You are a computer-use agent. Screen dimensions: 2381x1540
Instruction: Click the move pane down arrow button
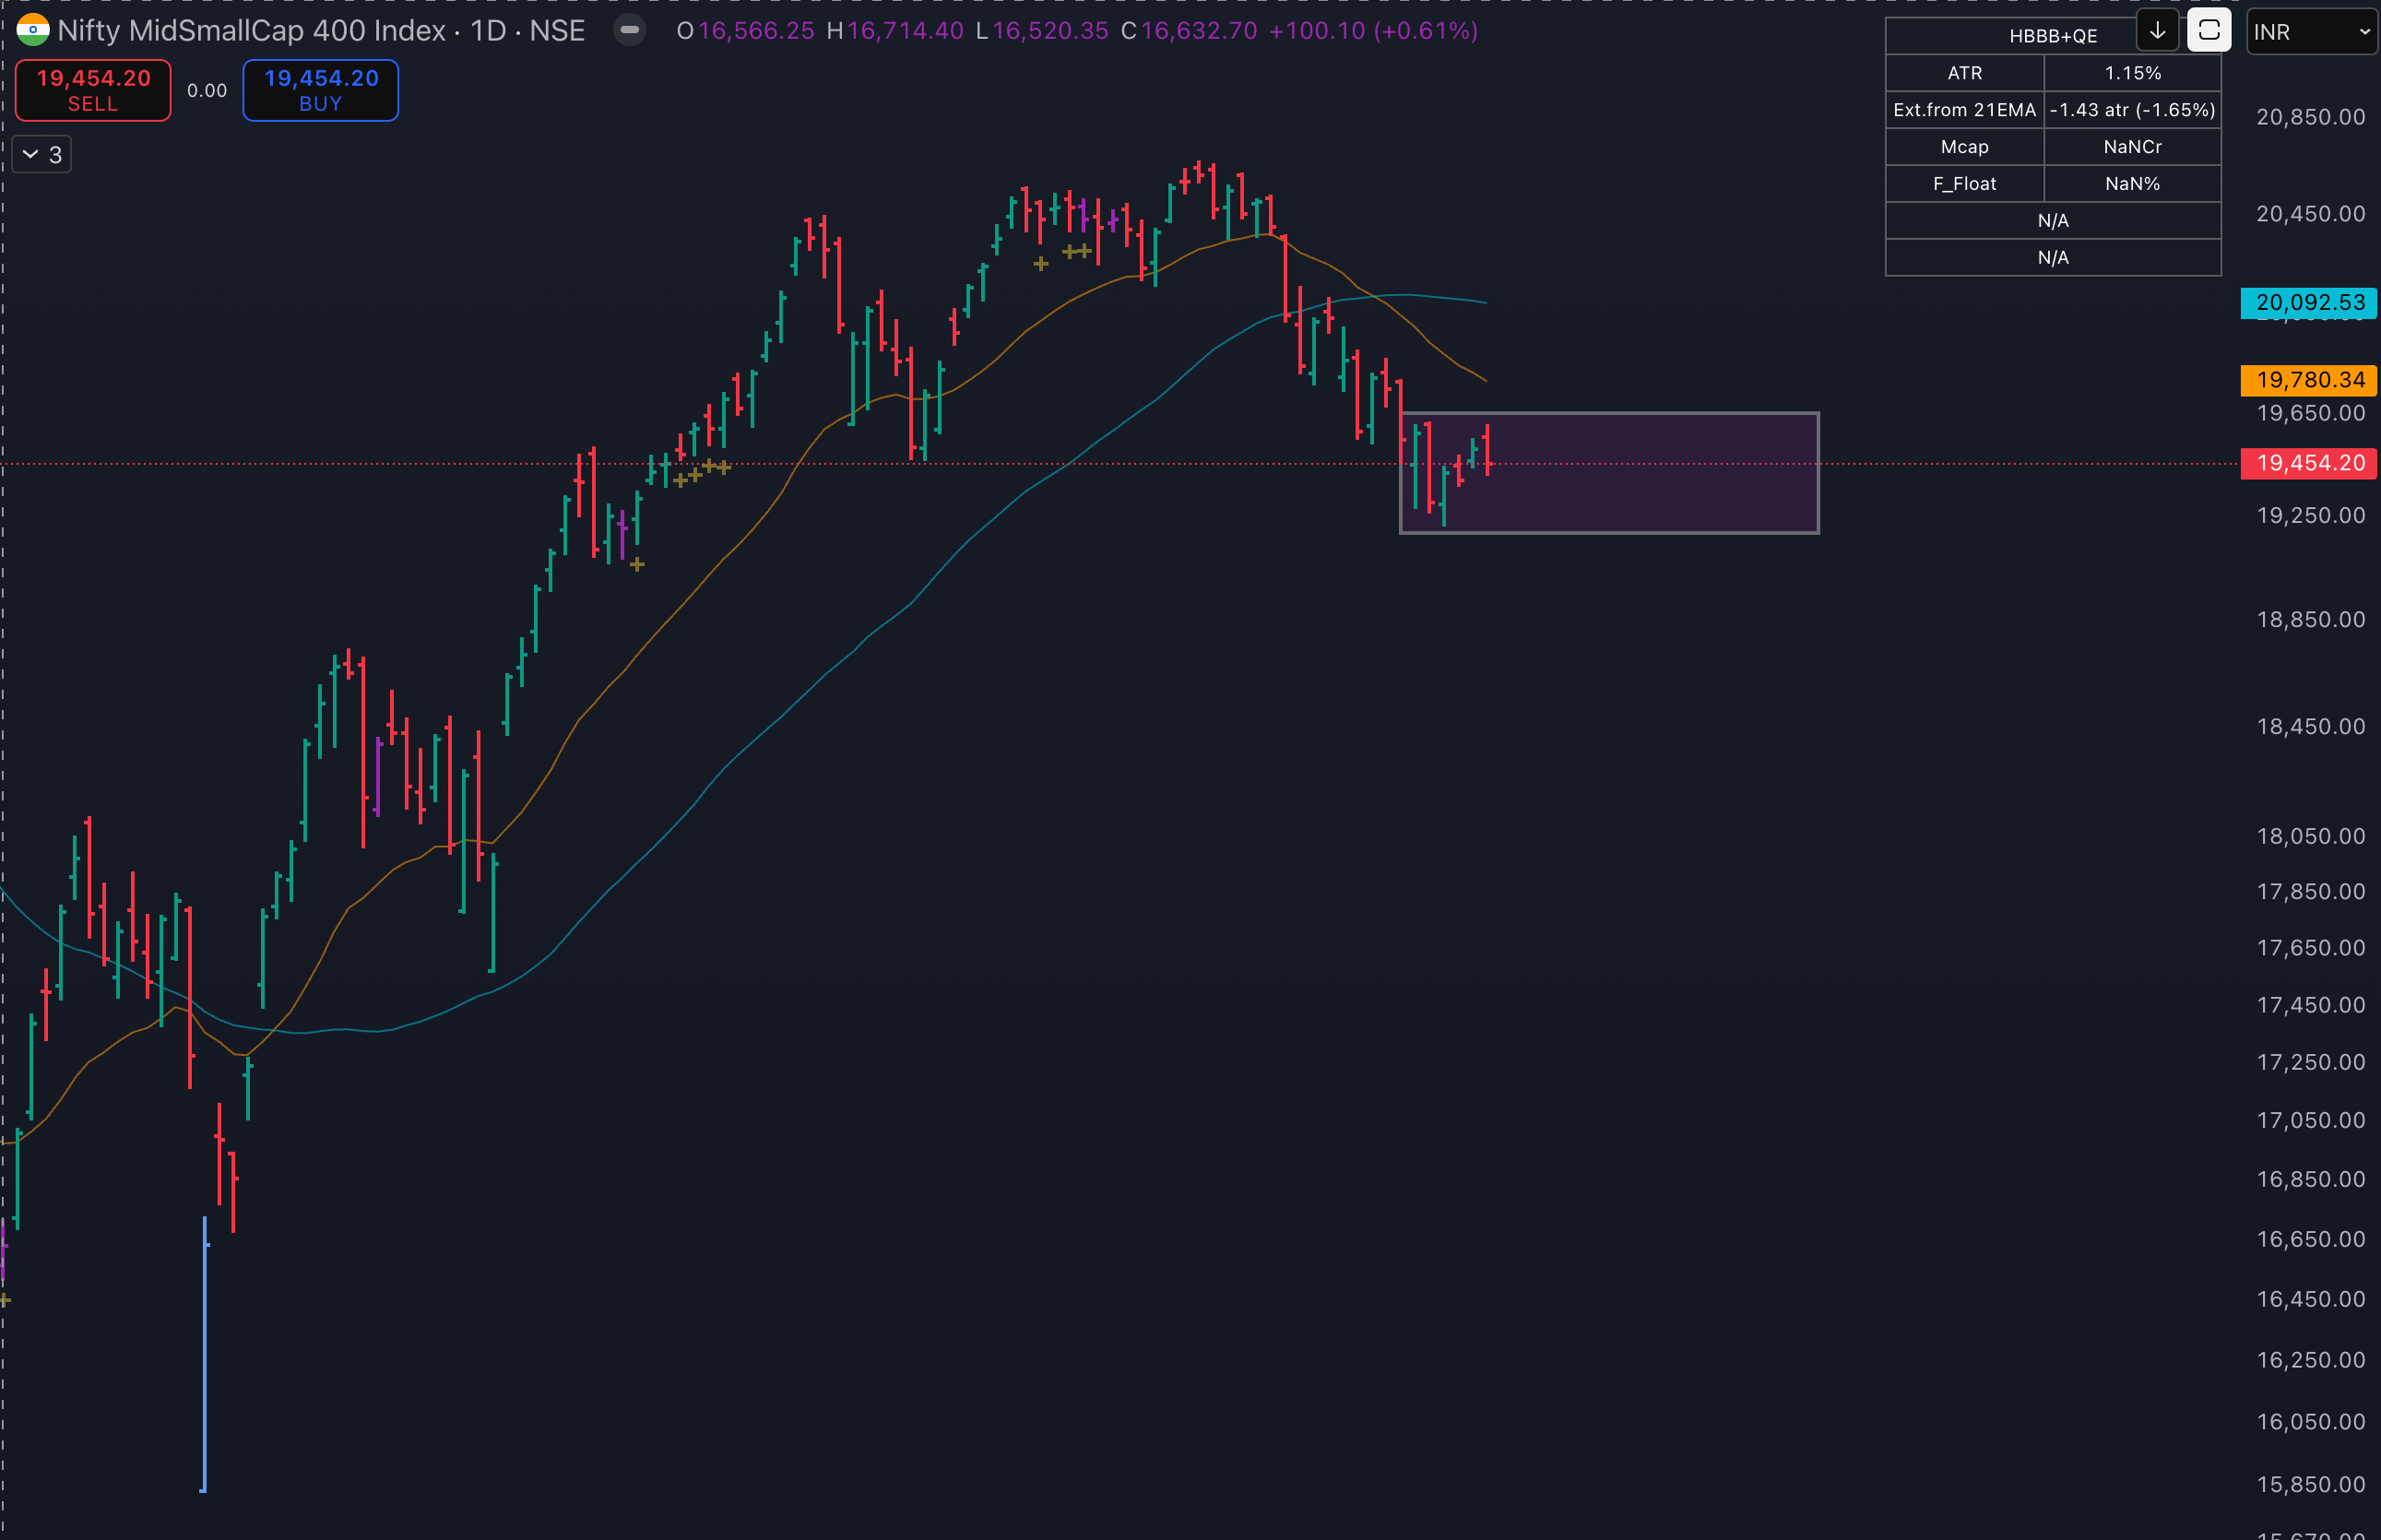pos(2157,30)
